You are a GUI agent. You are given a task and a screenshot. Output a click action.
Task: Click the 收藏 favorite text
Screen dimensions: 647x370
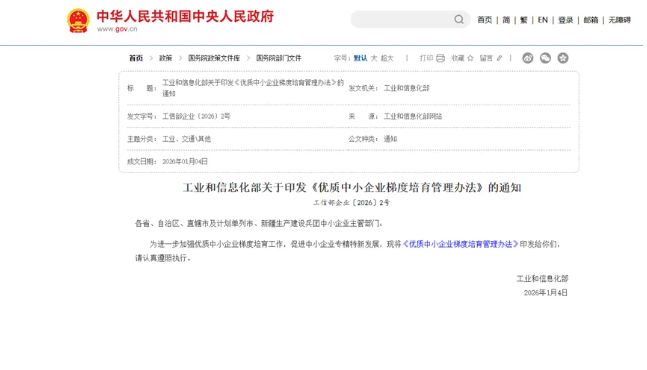coord(458,58)
